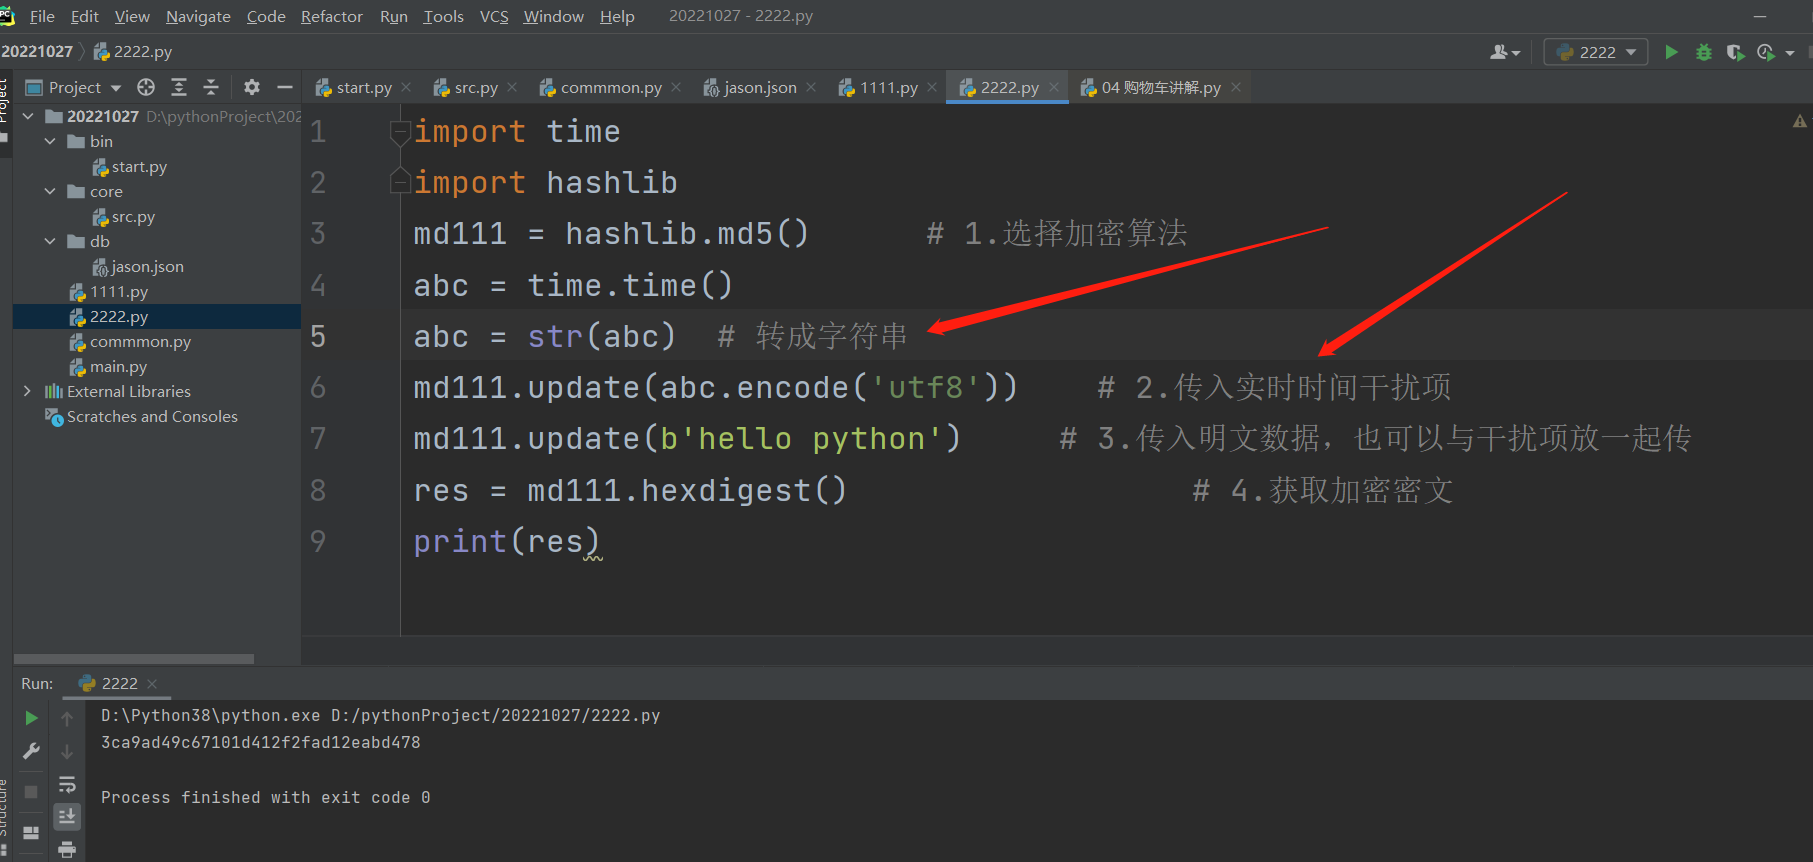Click the warning indicator in the editor corner
Screen dimensions: 1813x862
1799,122
